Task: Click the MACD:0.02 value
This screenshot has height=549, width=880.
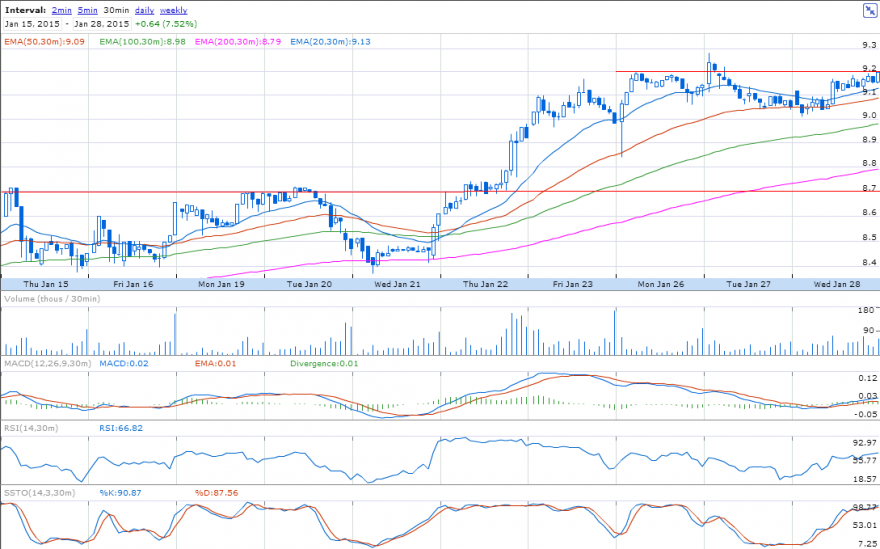Action: point(124,363)
